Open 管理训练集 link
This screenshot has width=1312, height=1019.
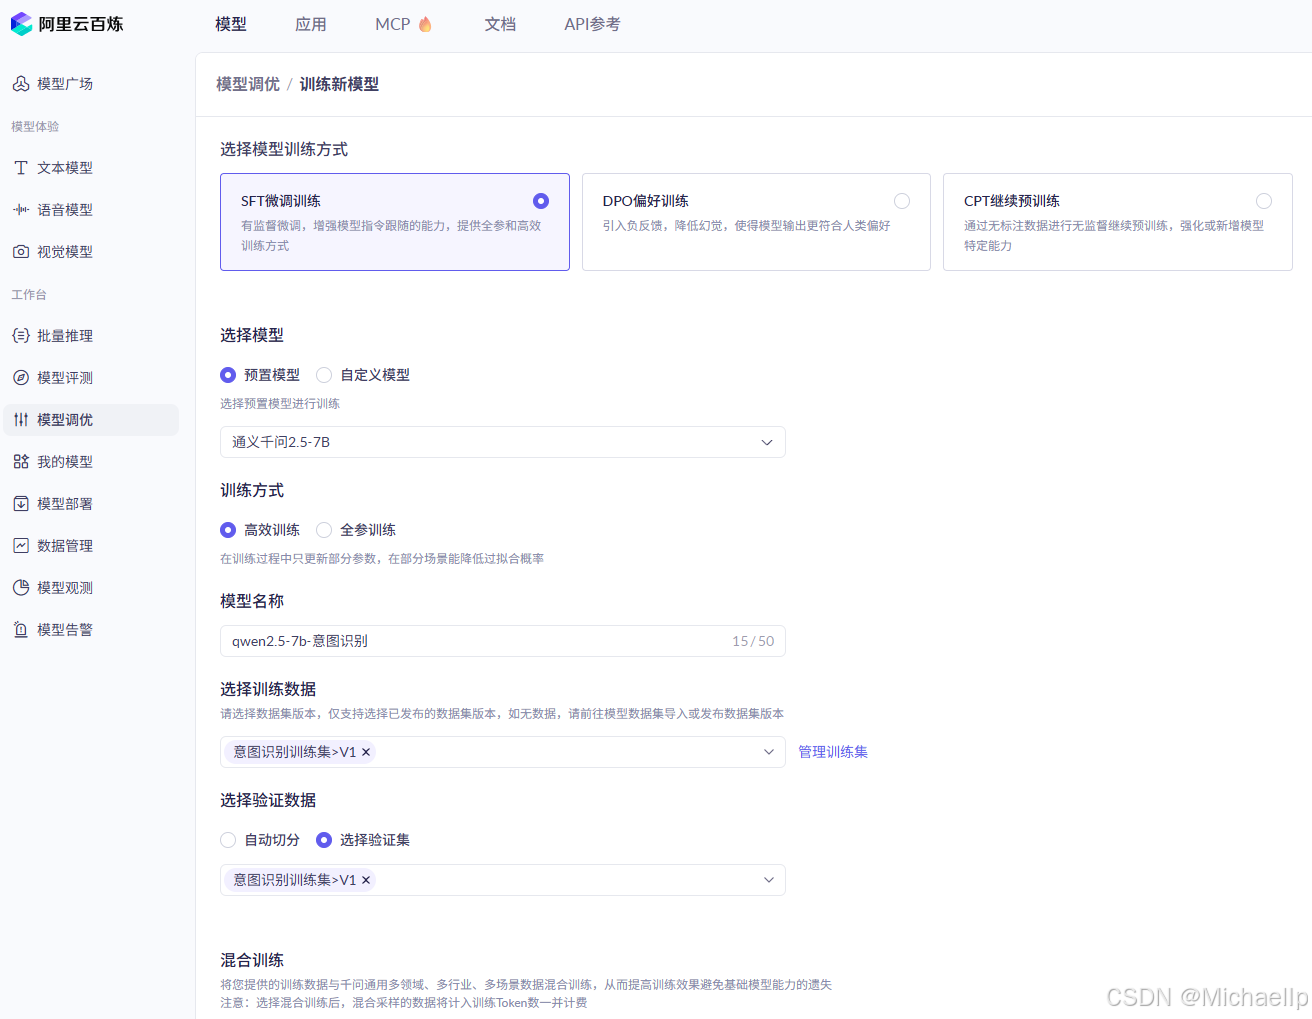833,752
